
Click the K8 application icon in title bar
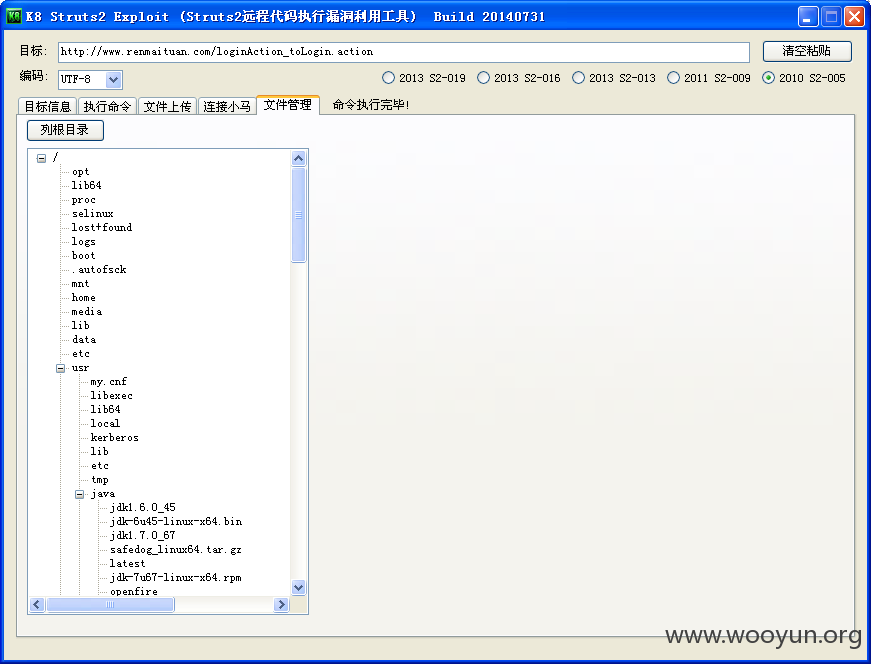pyautogui.click(x=13, y=16)
